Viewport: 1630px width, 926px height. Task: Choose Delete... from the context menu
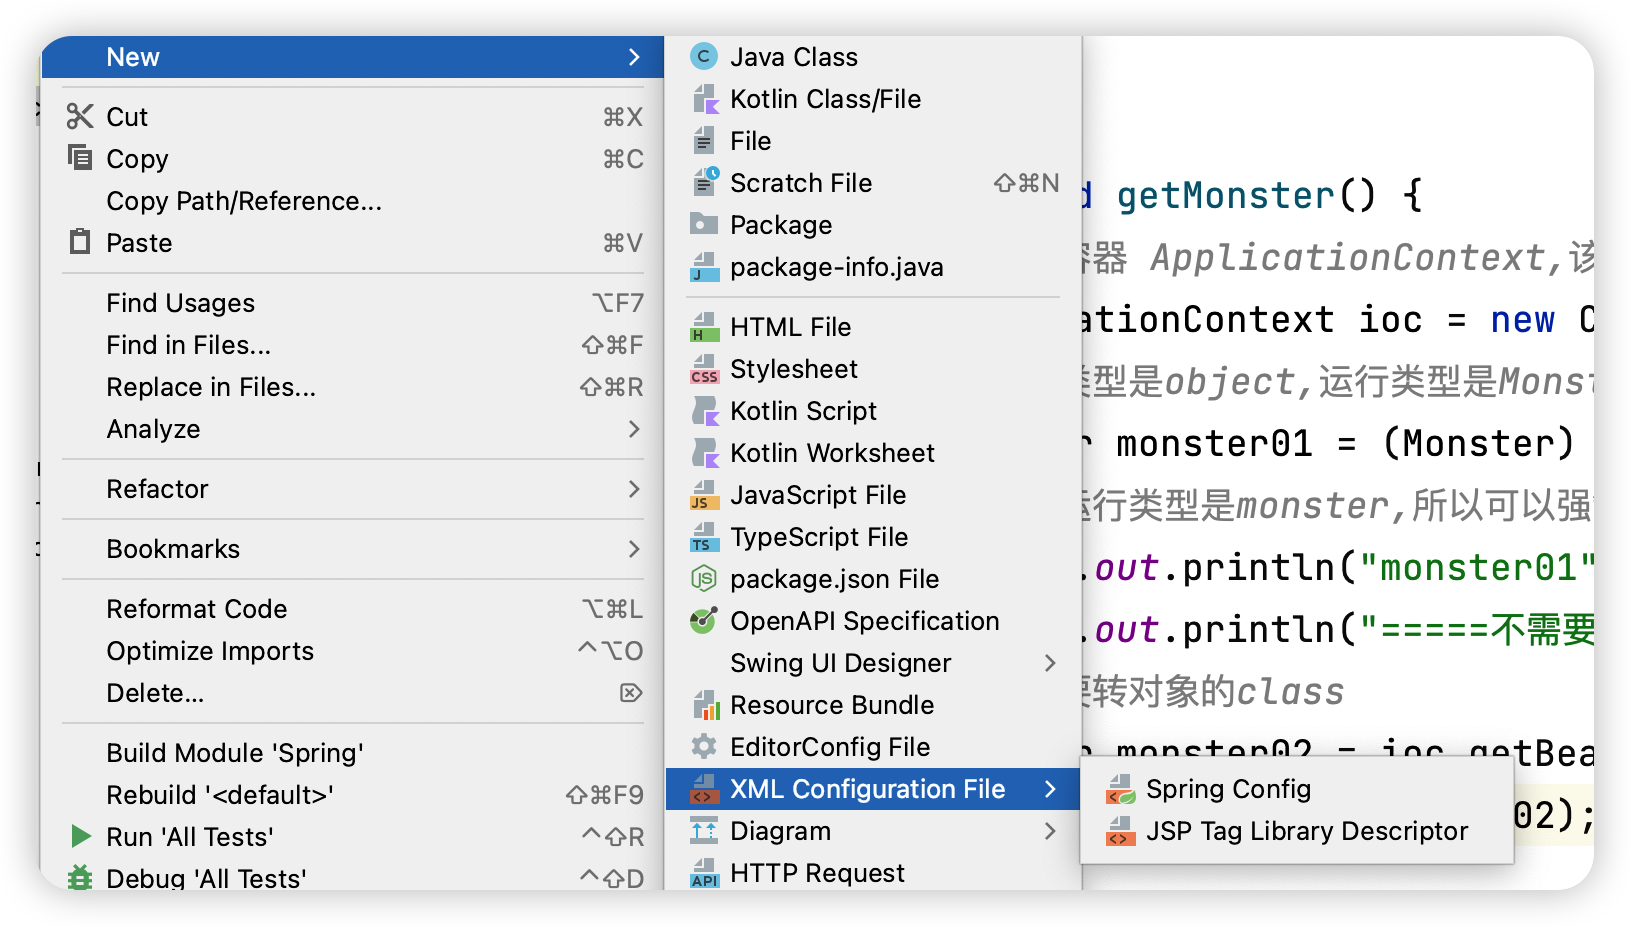353,693
